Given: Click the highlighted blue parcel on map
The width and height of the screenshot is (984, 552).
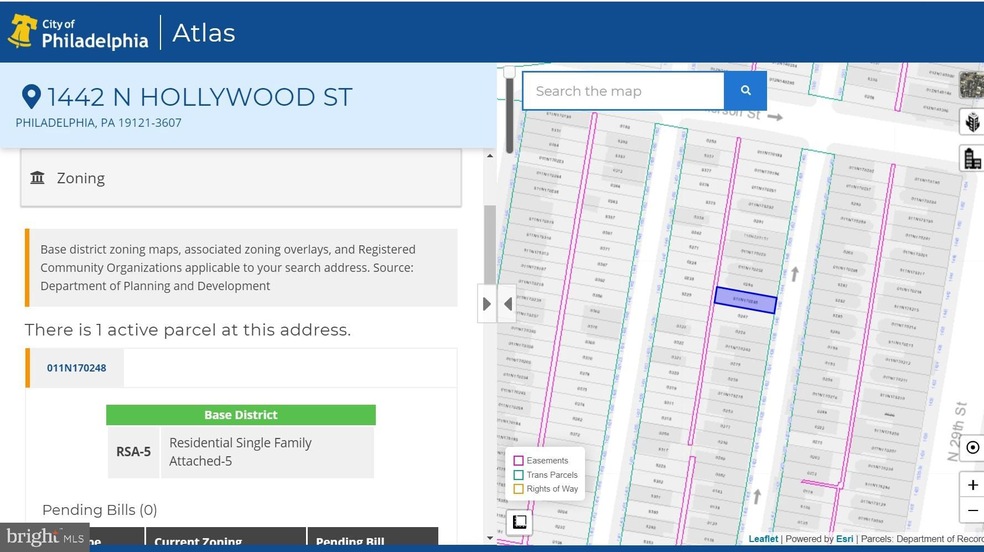Looking at the screenshot, I should pyautogui.click(x=745, y=300).
